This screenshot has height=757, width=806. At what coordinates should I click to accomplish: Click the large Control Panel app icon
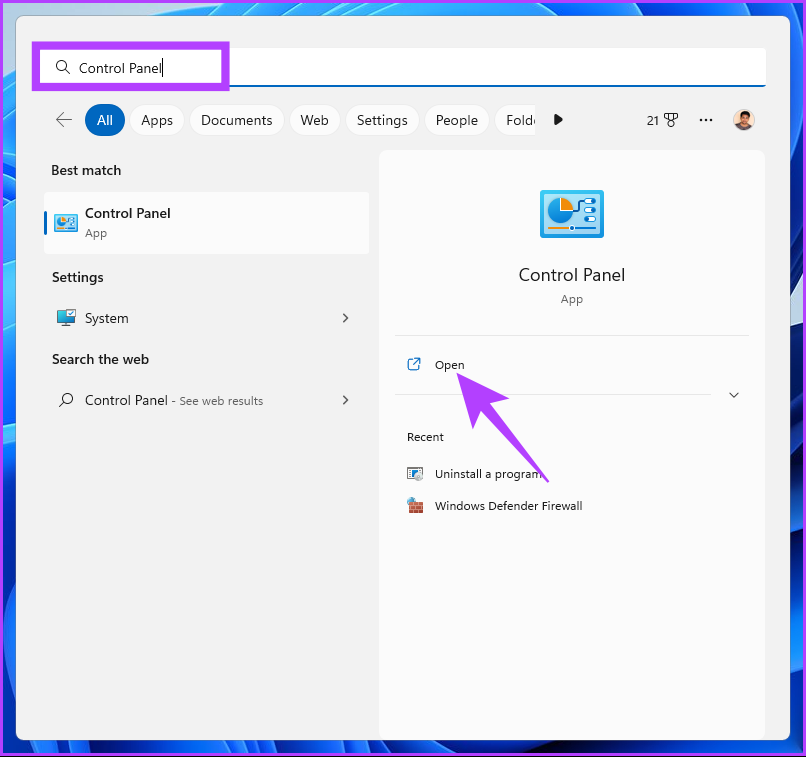[x=571, y=214]
